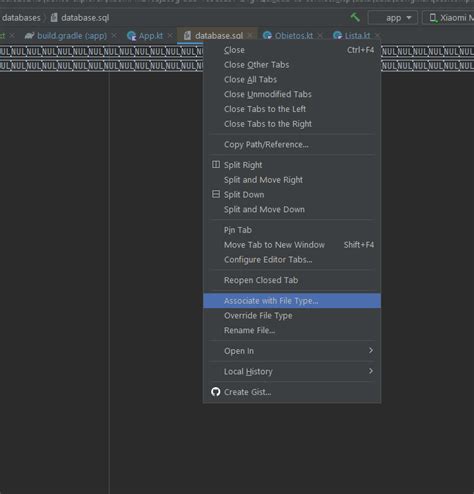Click the Kotlin icon on App.kt tab
The height and width of the screenshot is (494, 474).
[x=132, y=36]
